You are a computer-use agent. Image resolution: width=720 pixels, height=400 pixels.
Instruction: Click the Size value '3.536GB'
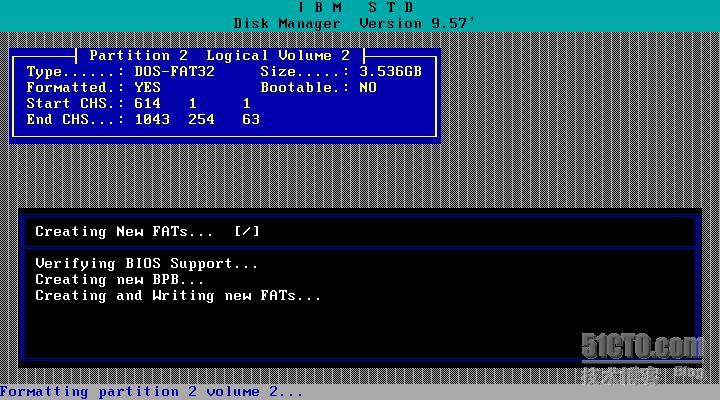390,72
